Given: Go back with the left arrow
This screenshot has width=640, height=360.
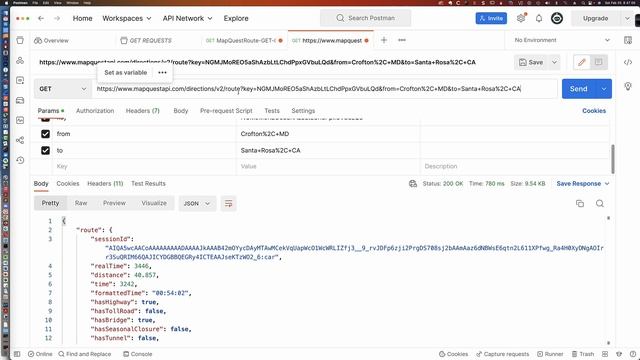Looking at the screenshot, I should [41, 18].
